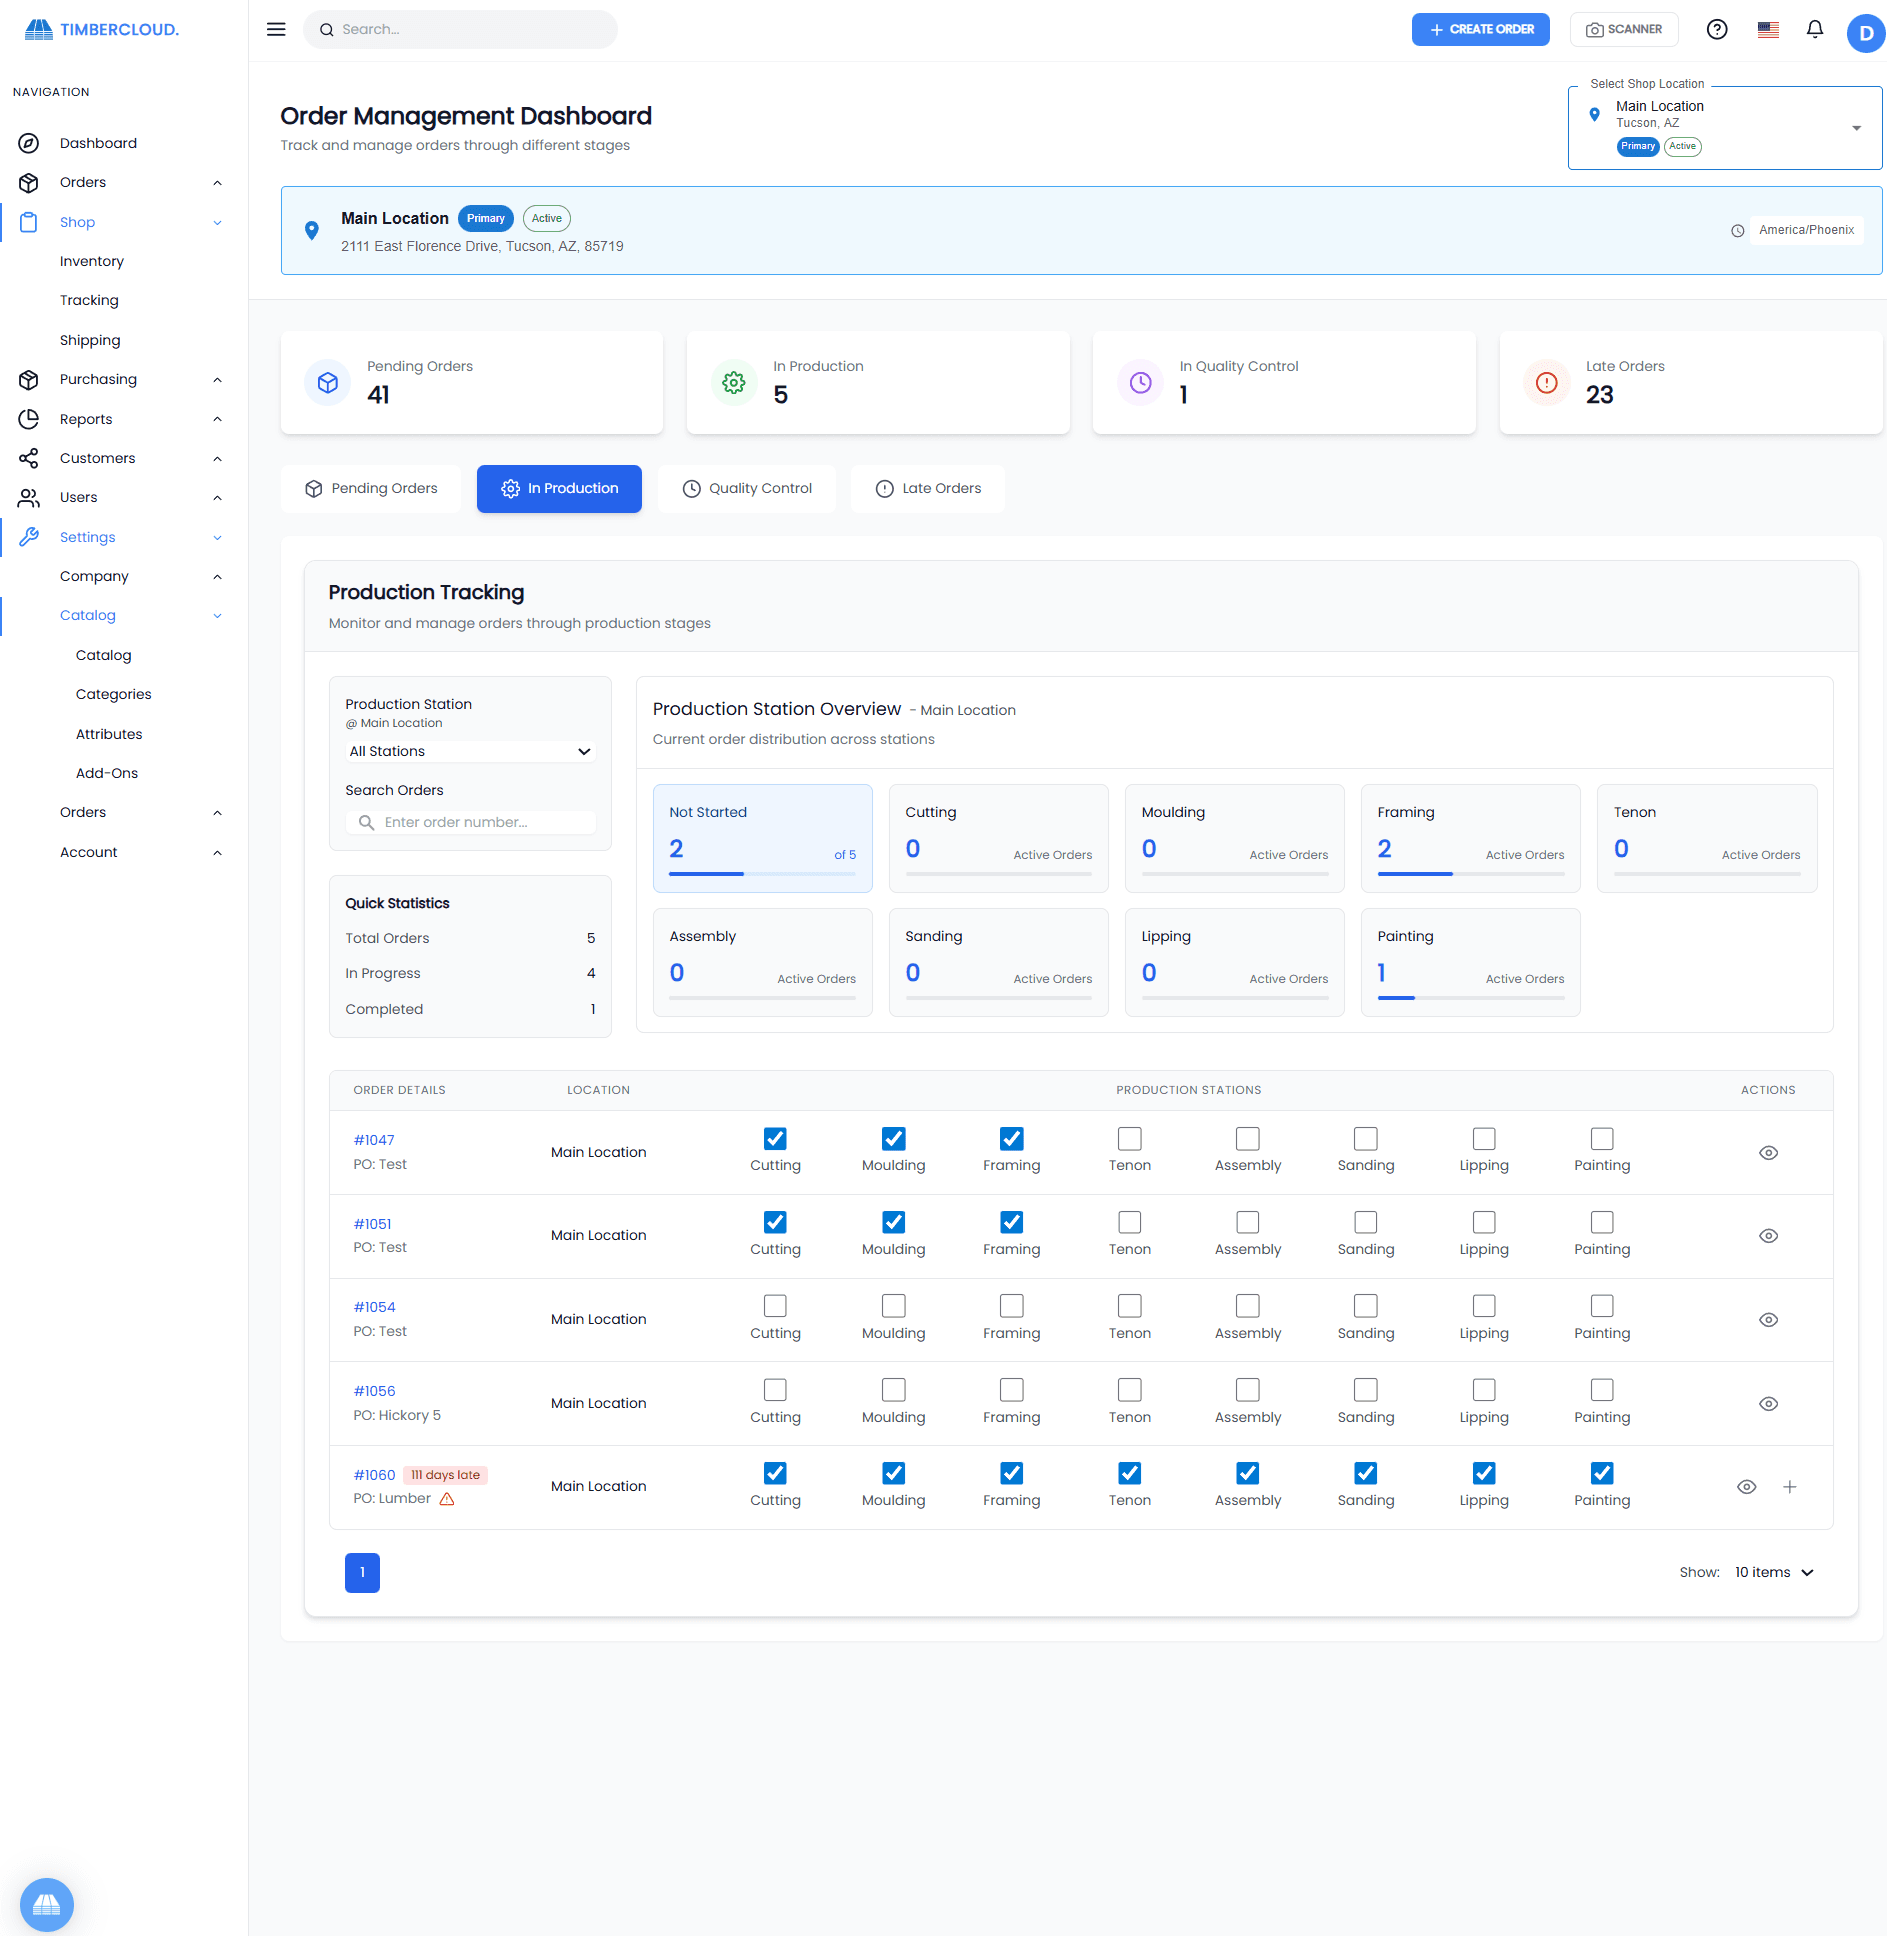The image size is (1887, 1936).
Task: Open the help question mark icon
Action: pyautogui.click(x=1717, y=29)
